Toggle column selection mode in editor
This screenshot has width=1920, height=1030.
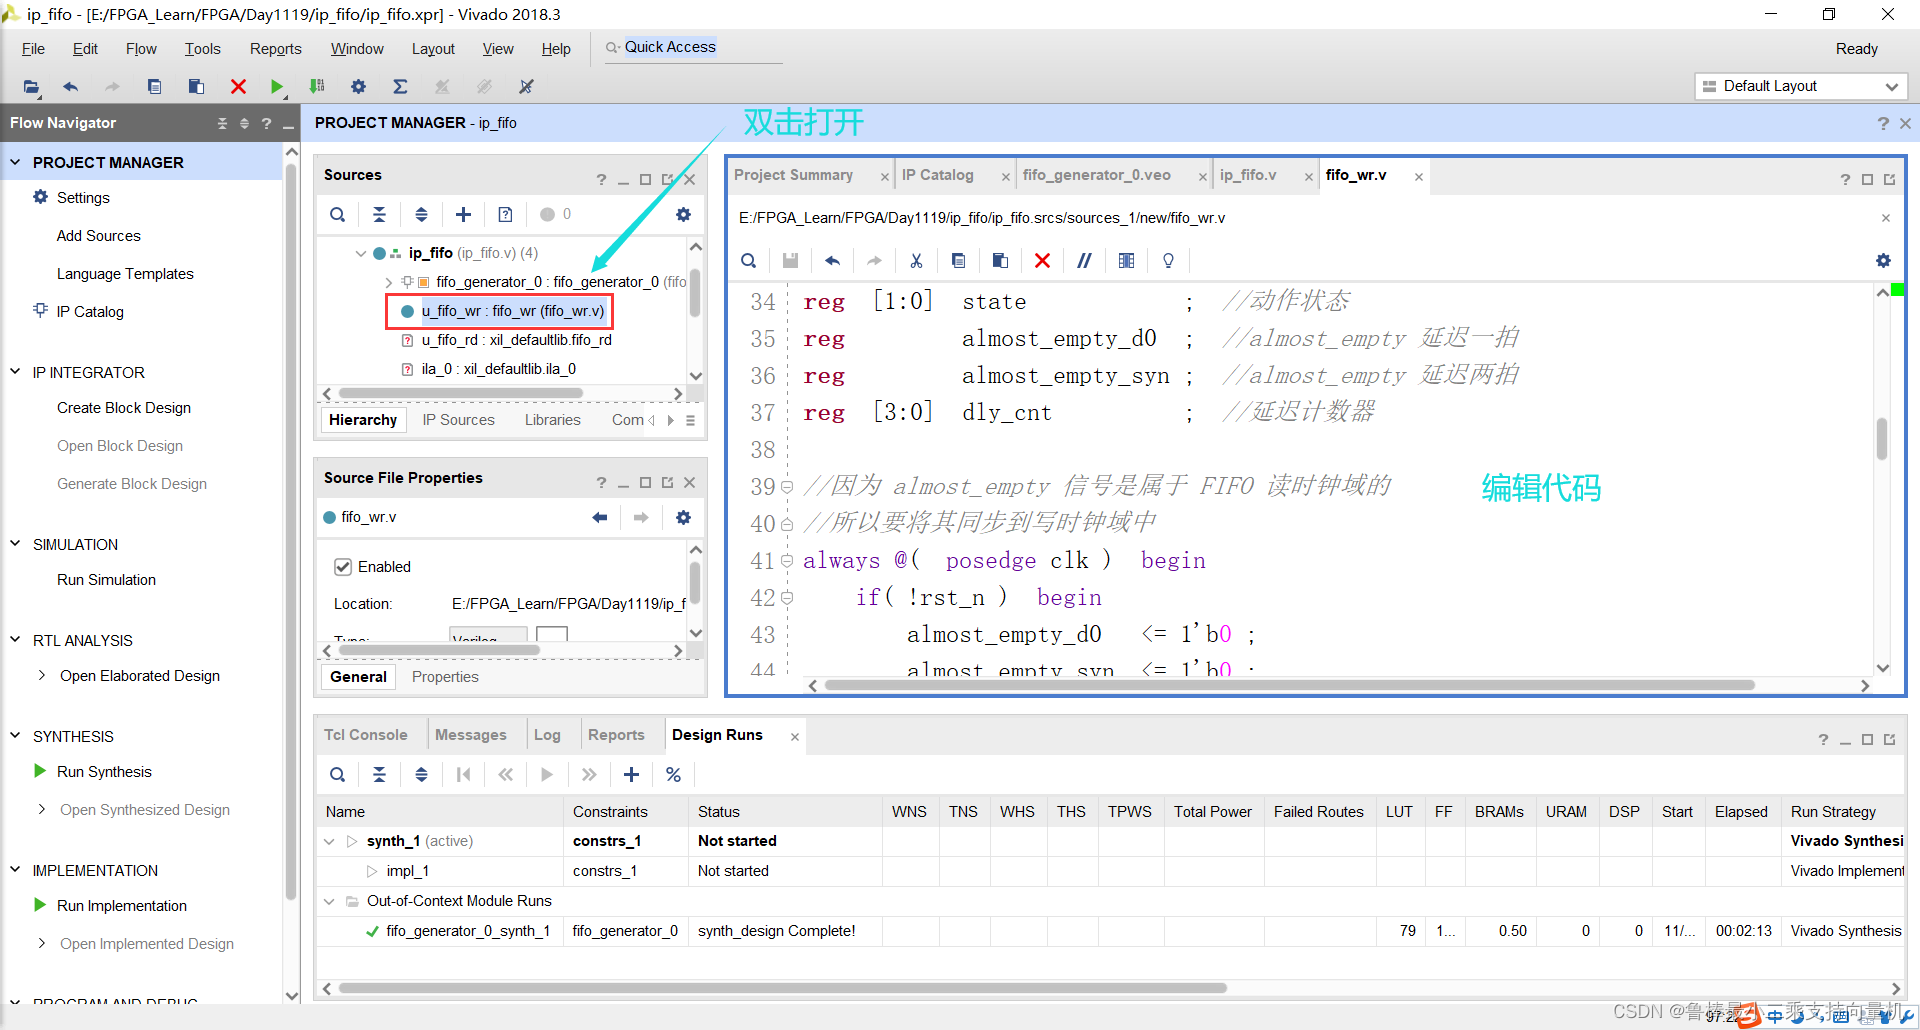tap(1126, 261)
